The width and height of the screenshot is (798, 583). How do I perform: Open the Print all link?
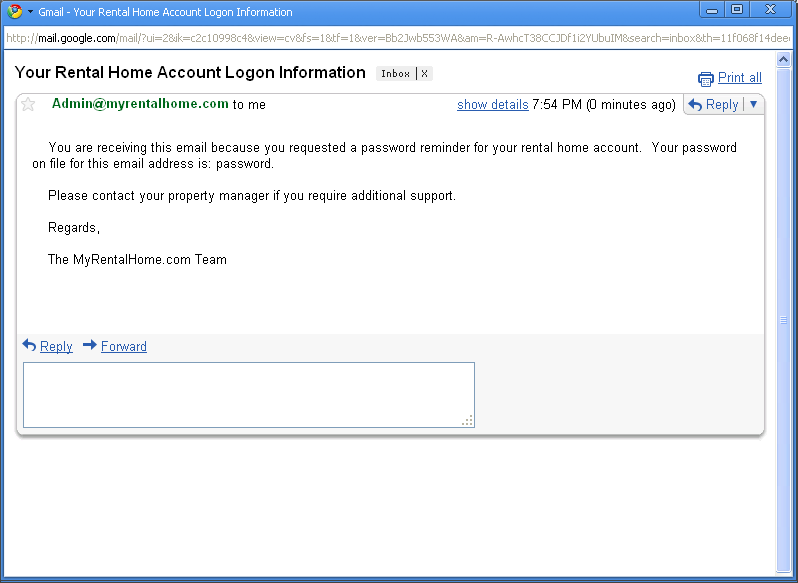739,77
